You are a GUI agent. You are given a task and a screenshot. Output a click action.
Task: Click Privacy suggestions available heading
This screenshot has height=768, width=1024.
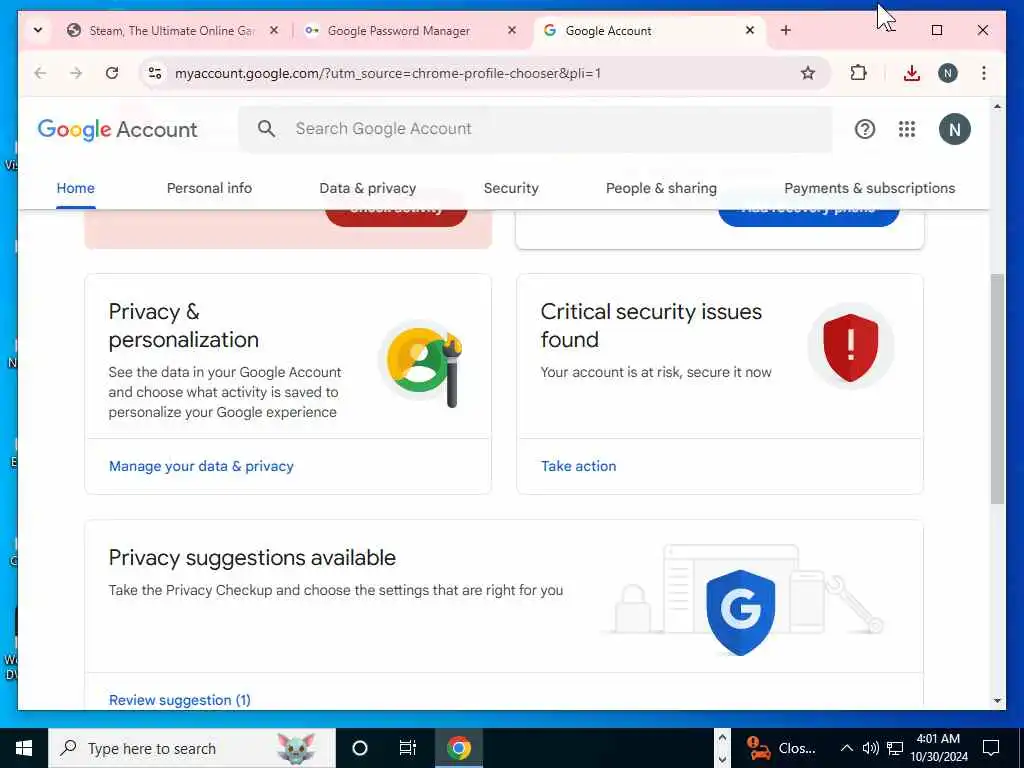click(x=252, y=558)
